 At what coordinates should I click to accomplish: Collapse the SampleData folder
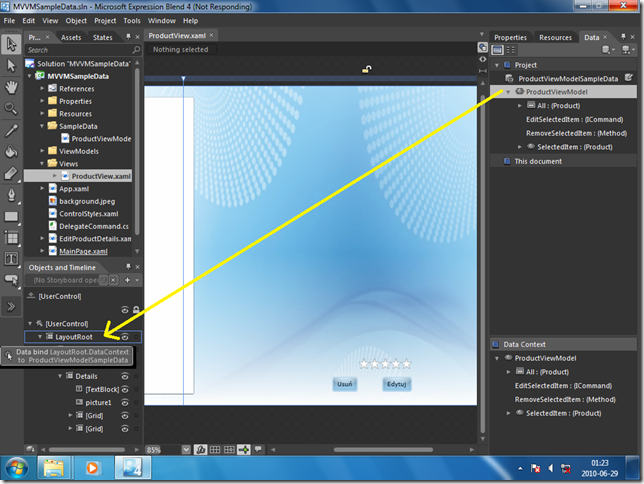[x=42, y=126]
